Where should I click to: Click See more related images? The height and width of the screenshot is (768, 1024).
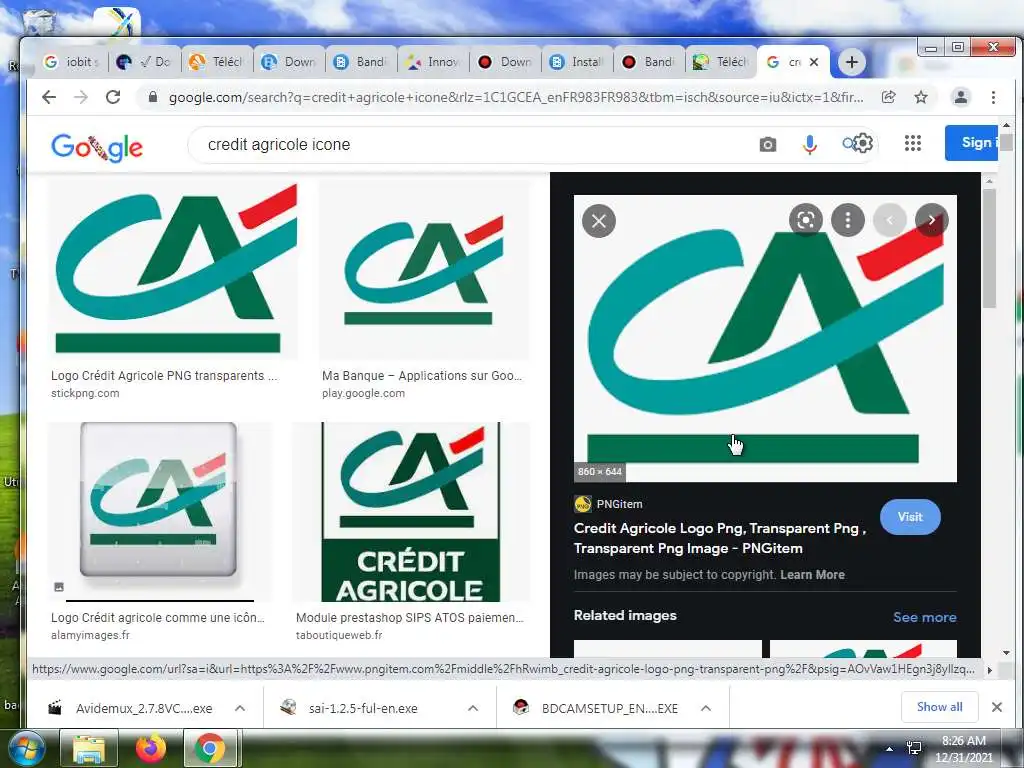click(925, 617)
